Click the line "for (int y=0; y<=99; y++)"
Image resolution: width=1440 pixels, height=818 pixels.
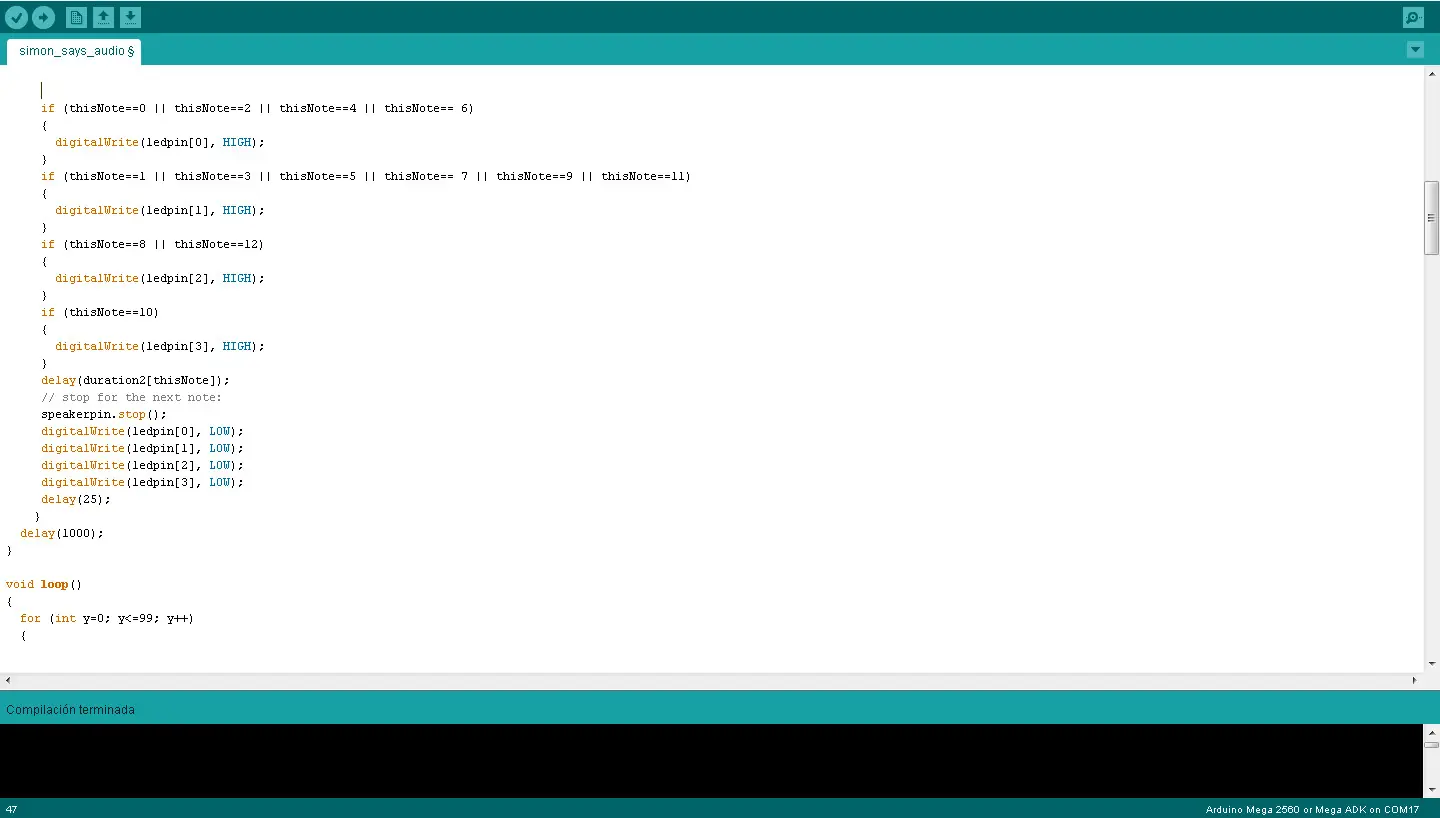(x=107, y=618)
